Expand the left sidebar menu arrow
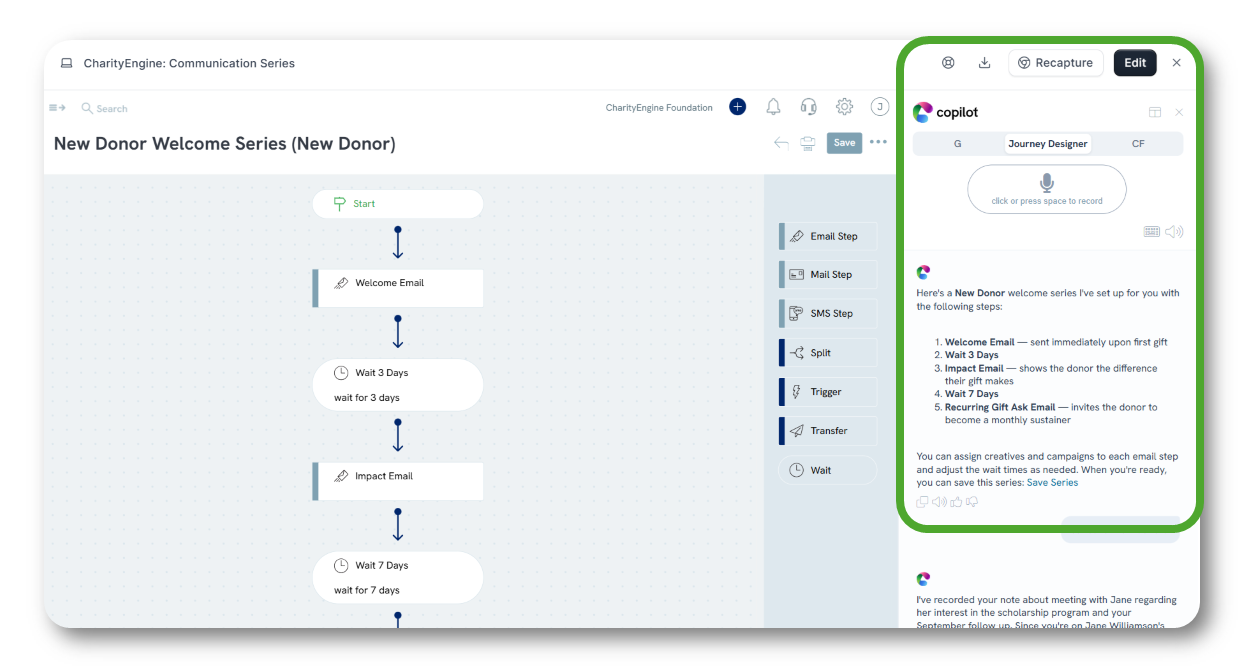The height and width of the screenshot is (668, 1239). tap(57, 108)
